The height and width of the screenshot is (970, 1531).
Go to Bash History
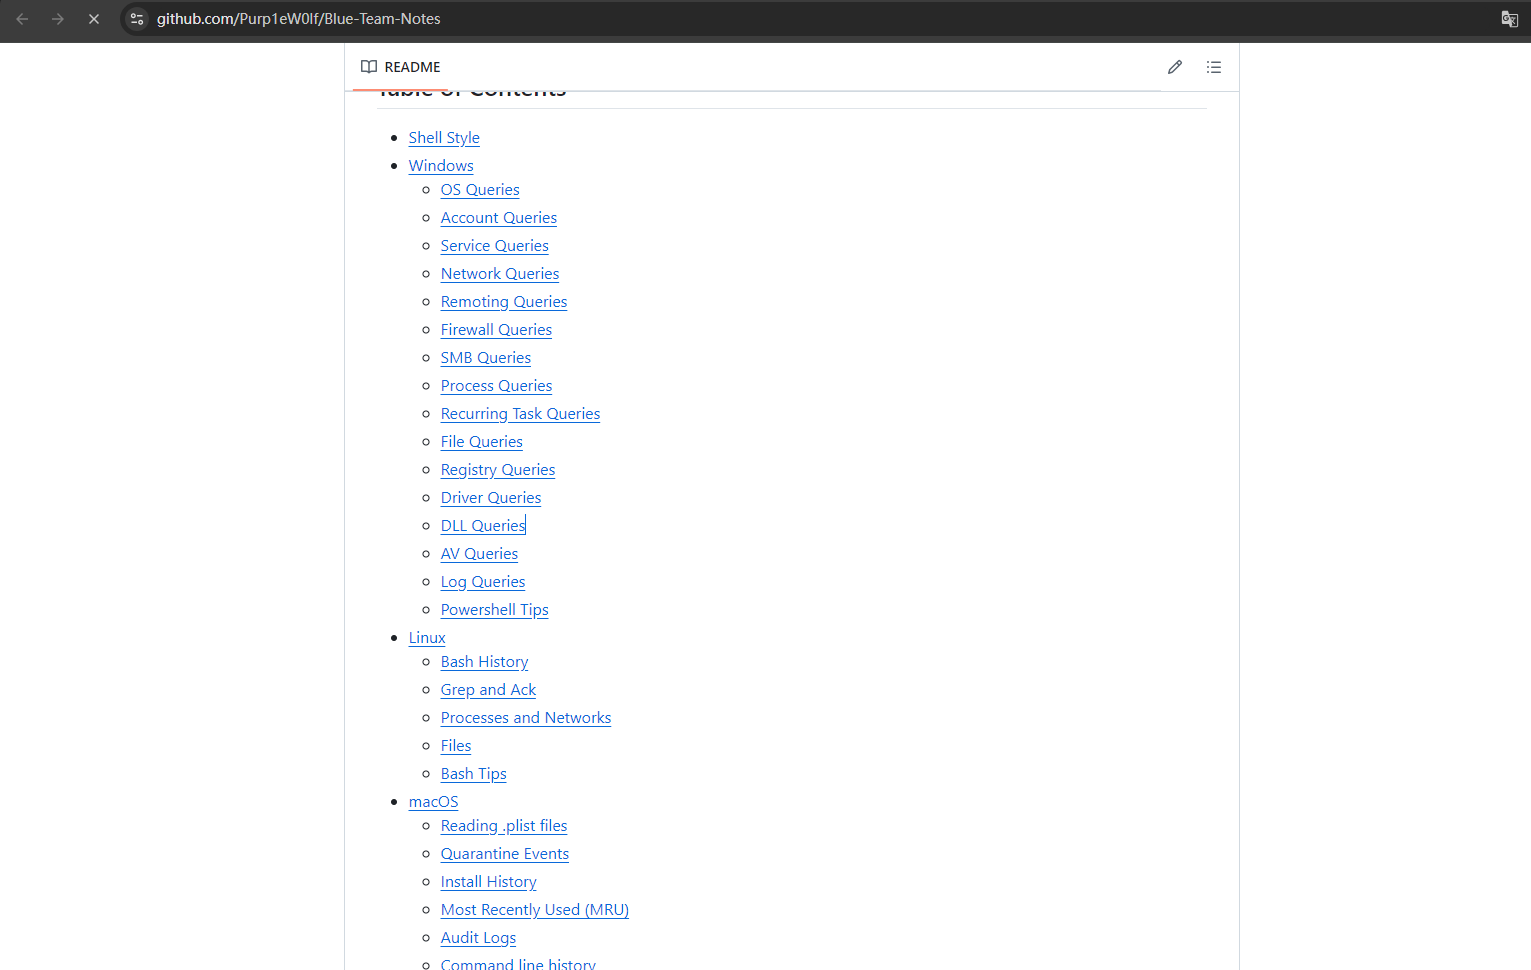click(485, 662)
